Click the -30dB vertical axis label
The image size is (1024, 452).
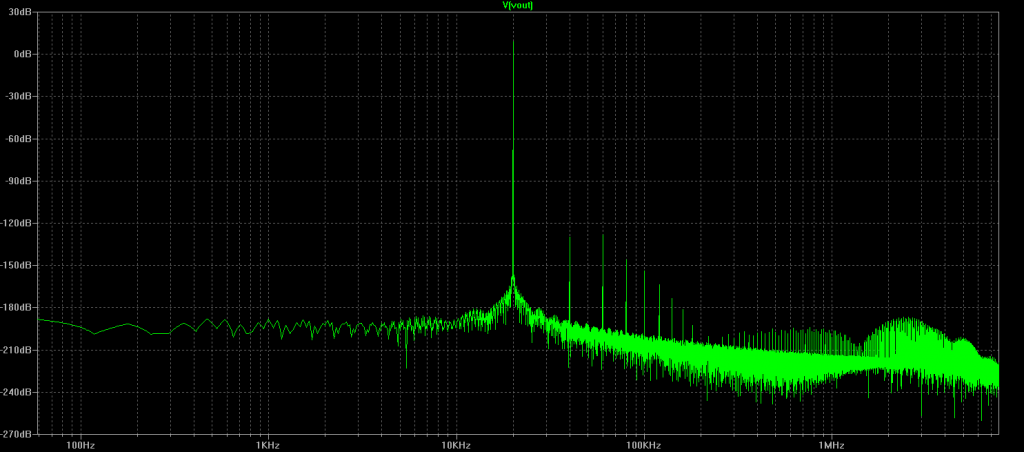click(x=21, y=97)
